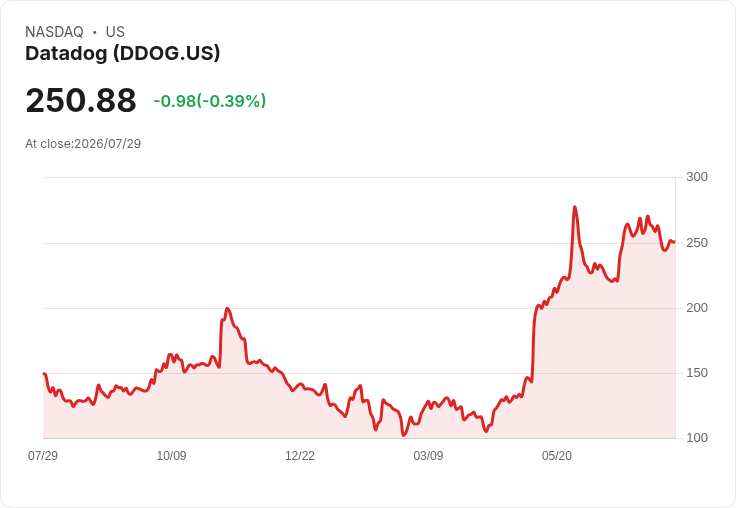Screen dimensions: 736x508
Task: Click the chart line's leftmost starting point
Action: coord(44,374)
